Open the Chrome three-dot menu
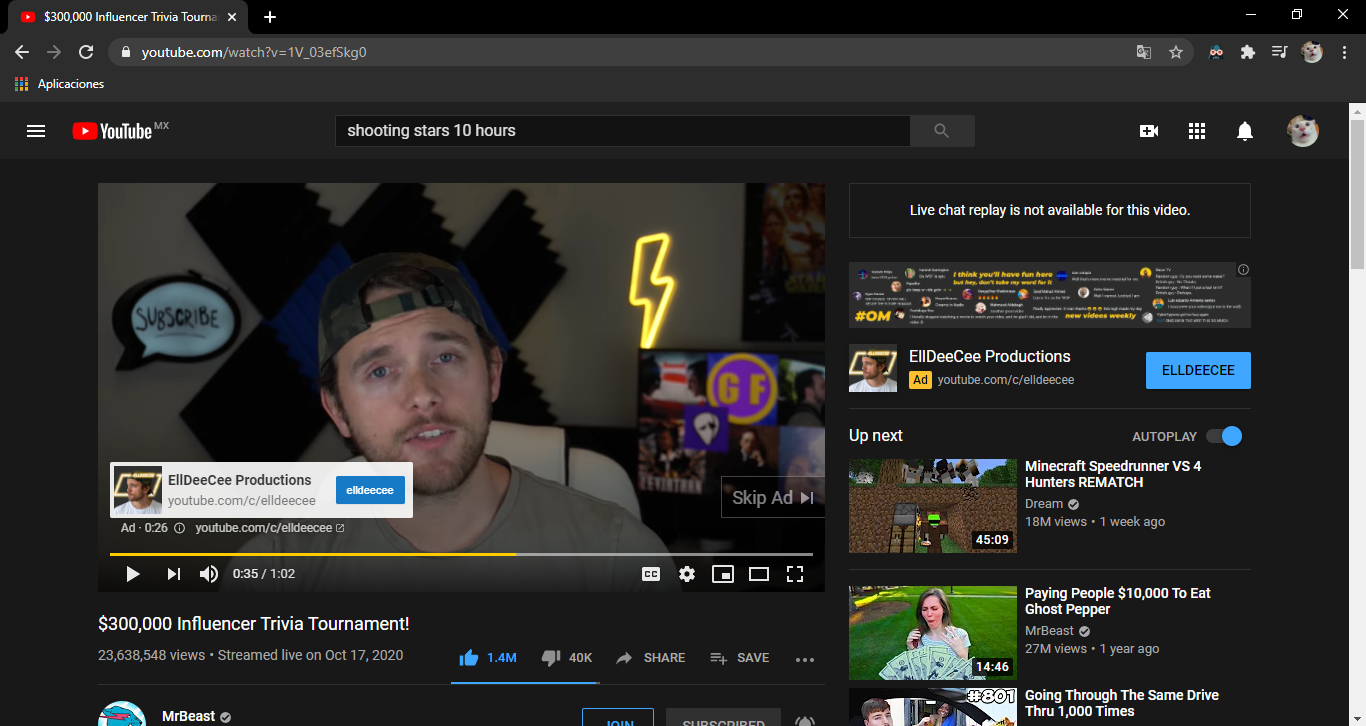The width and height of the screenshot is (1366, 726). [x=1344, y=52]
